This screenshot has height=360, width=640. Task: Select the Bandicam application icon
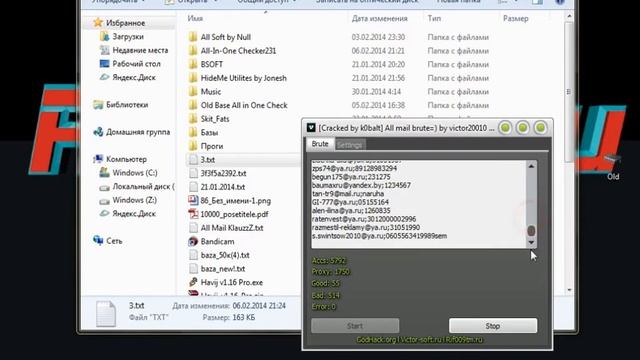point(193,241)
